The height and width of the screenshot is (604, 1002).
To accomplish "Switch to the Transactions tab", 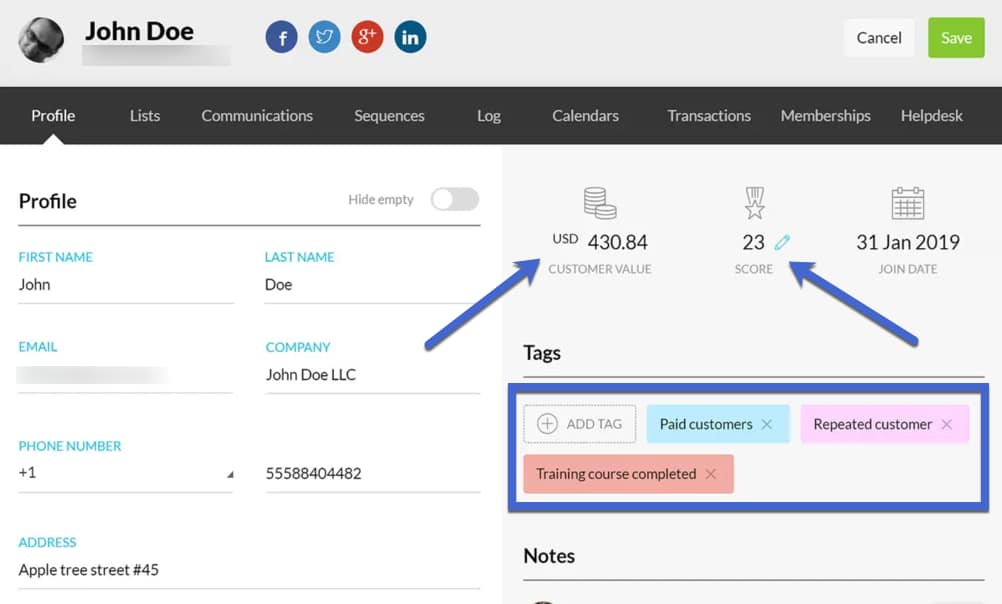I will [709, 115].
